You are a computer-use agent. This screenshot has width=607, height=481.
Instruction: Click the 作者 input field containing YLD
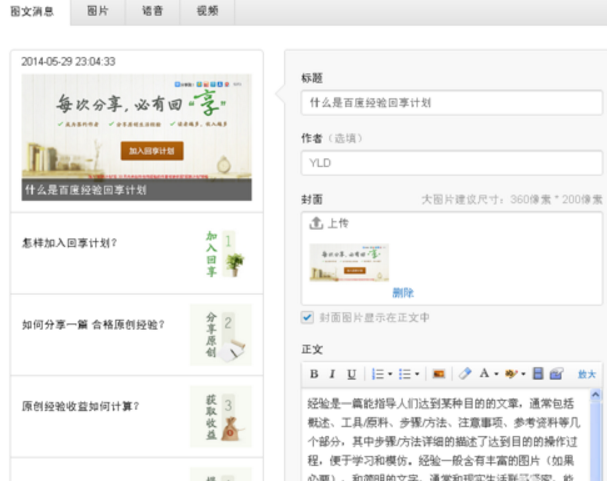(451, 163)
